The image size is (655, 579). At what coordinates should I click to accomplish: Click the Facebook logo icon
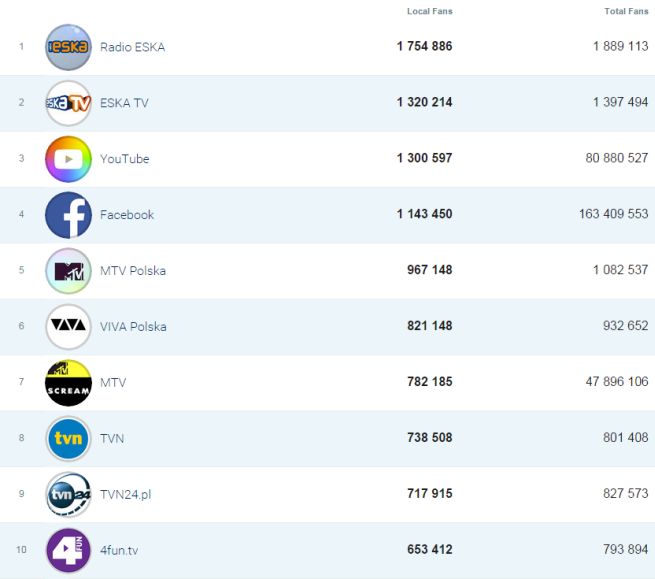68,215
